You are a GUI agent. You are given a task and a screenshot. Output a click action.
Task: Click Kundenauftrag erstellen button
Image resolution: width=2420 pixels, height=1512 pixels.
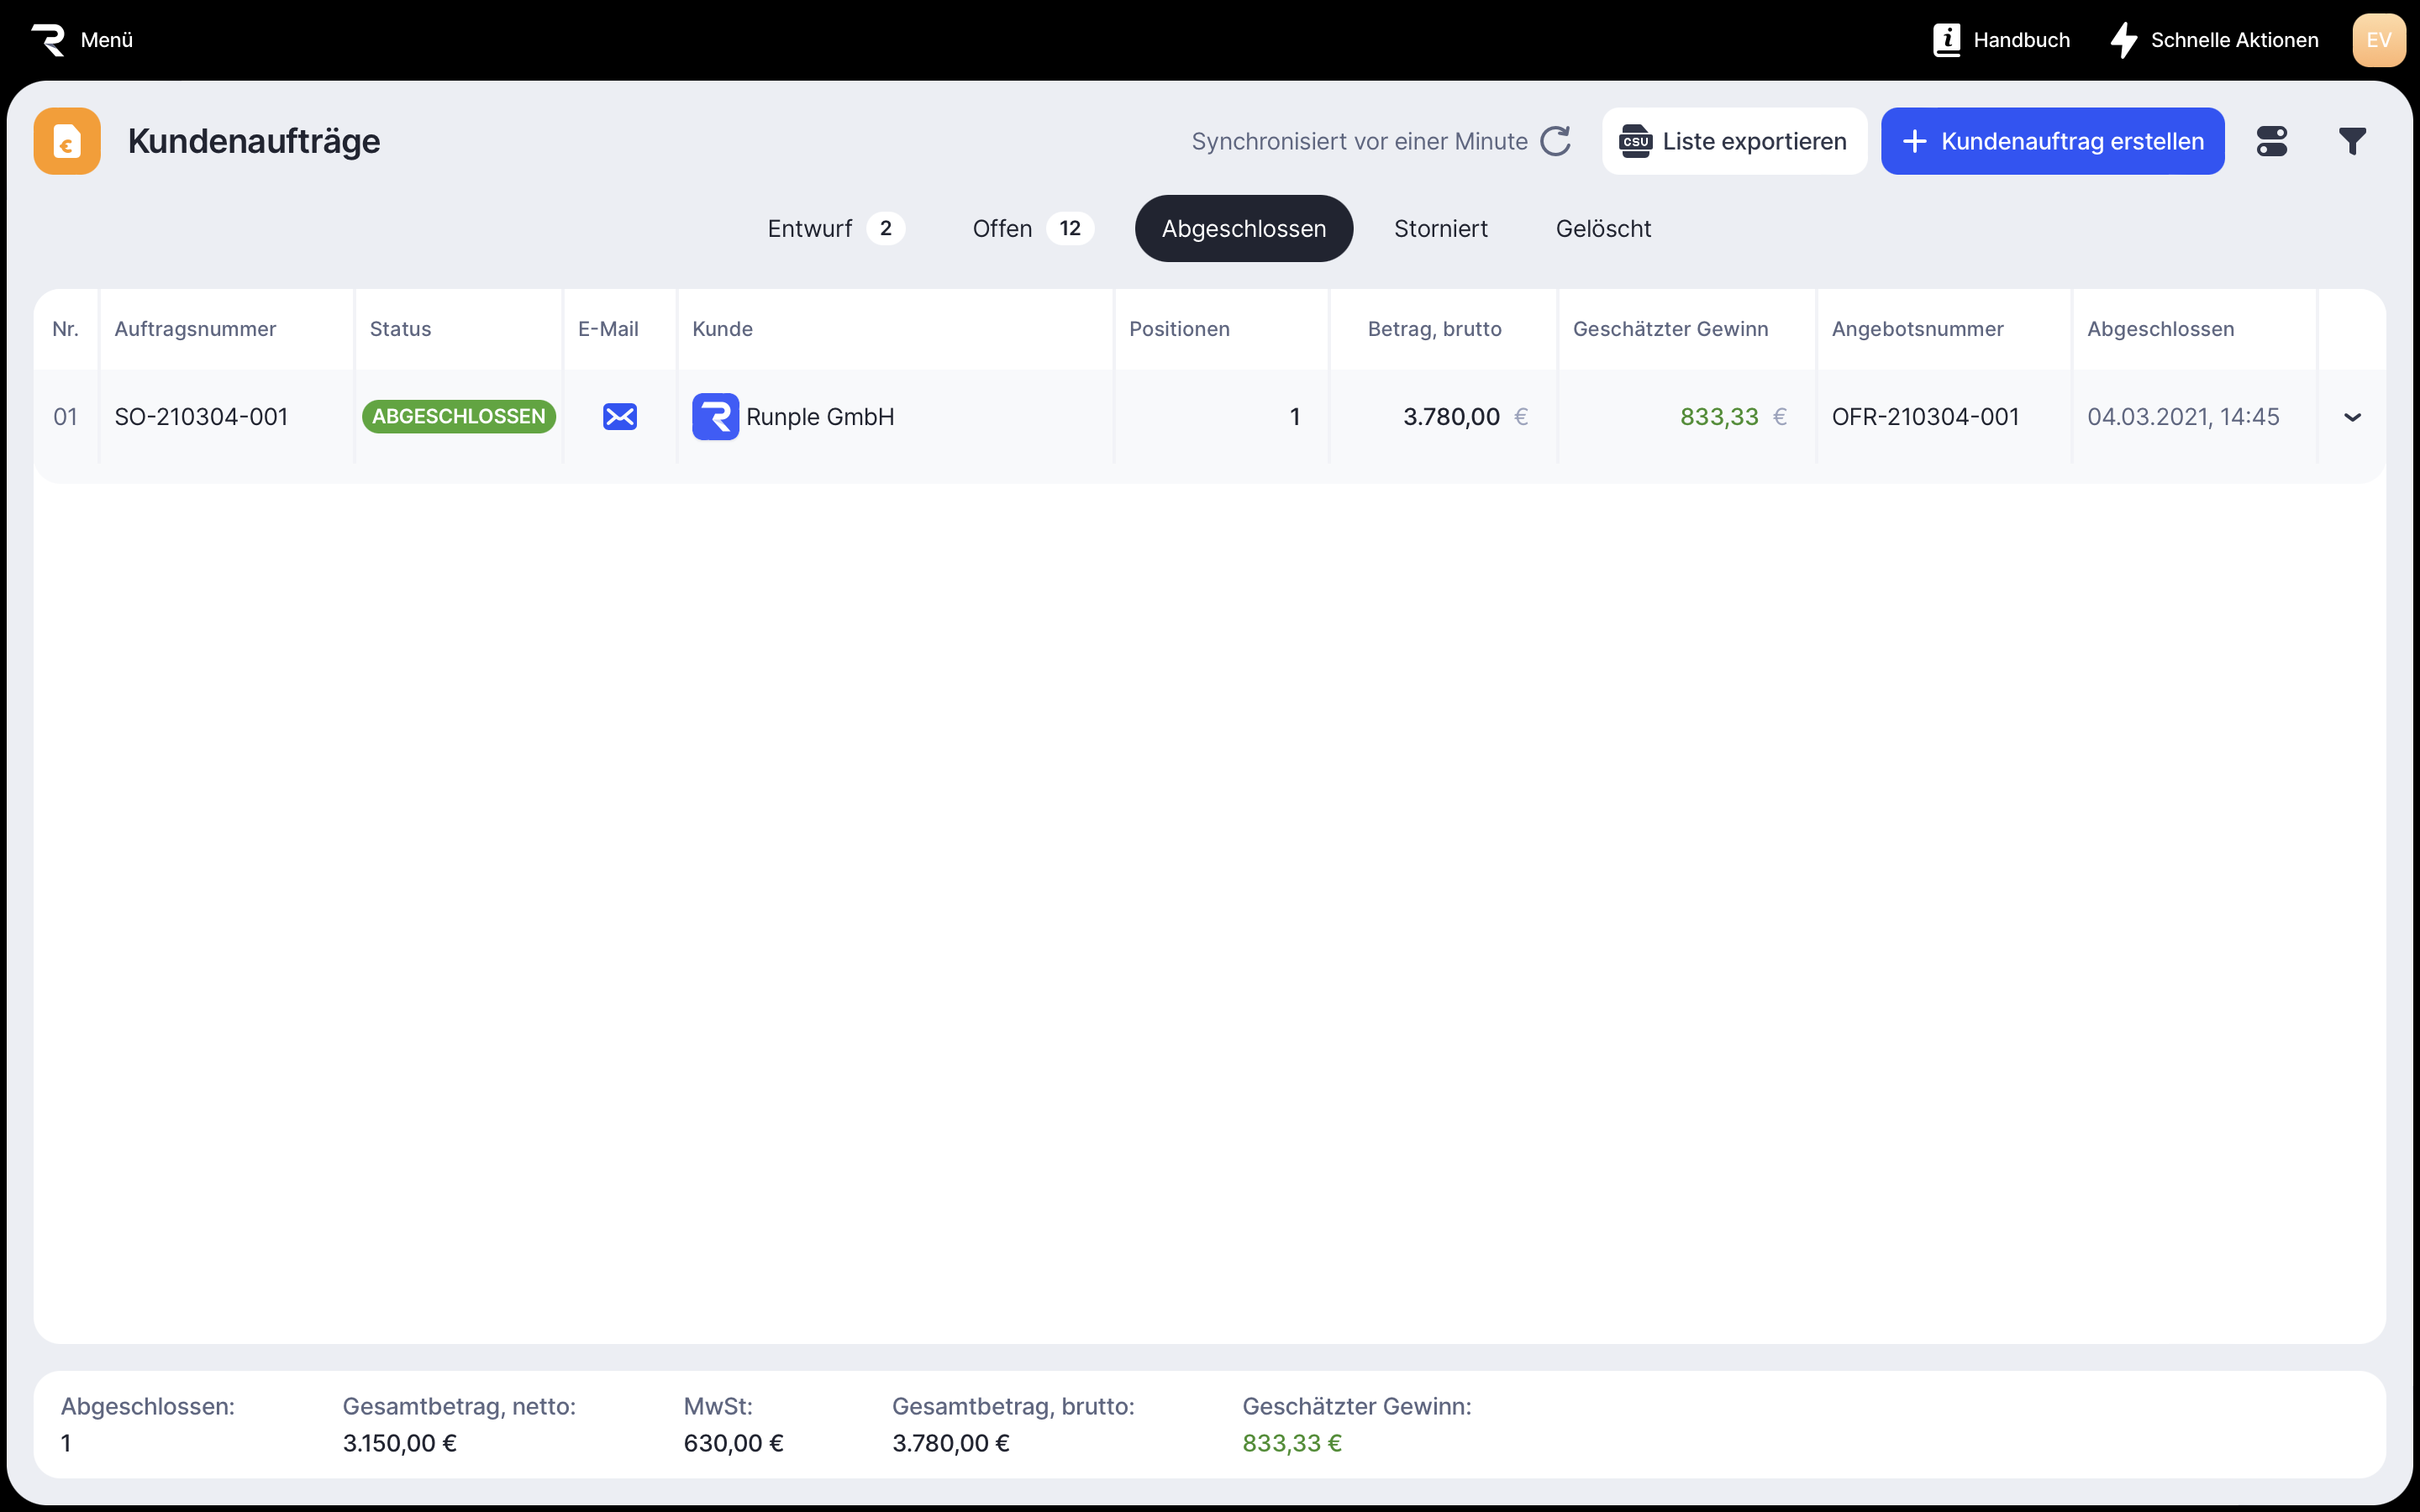tap(2052, 141)
